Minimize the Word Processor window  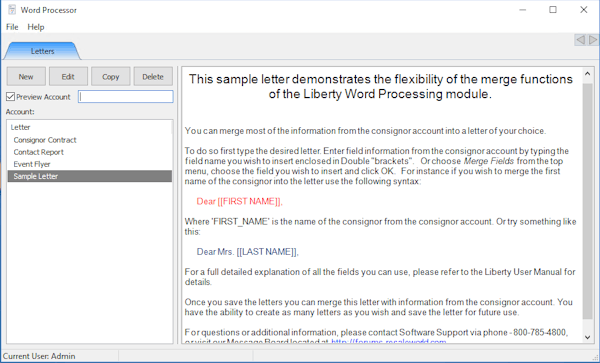tap(523, 10)
